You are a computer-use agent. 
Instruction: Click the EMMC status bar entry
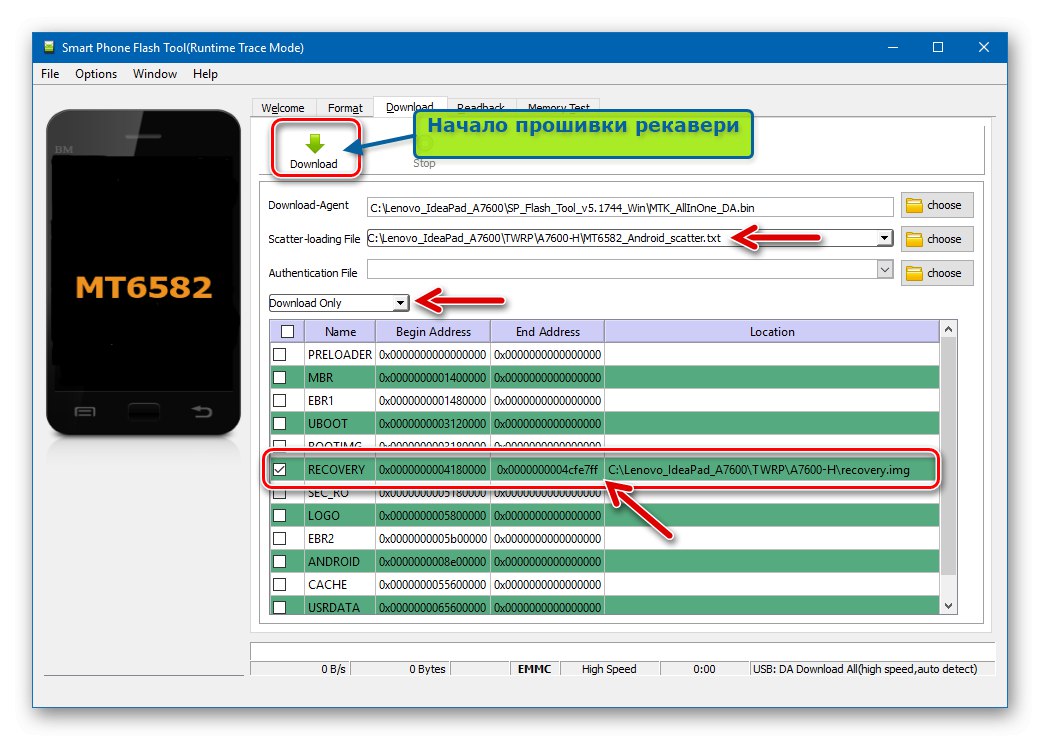(x=535, y=669)
